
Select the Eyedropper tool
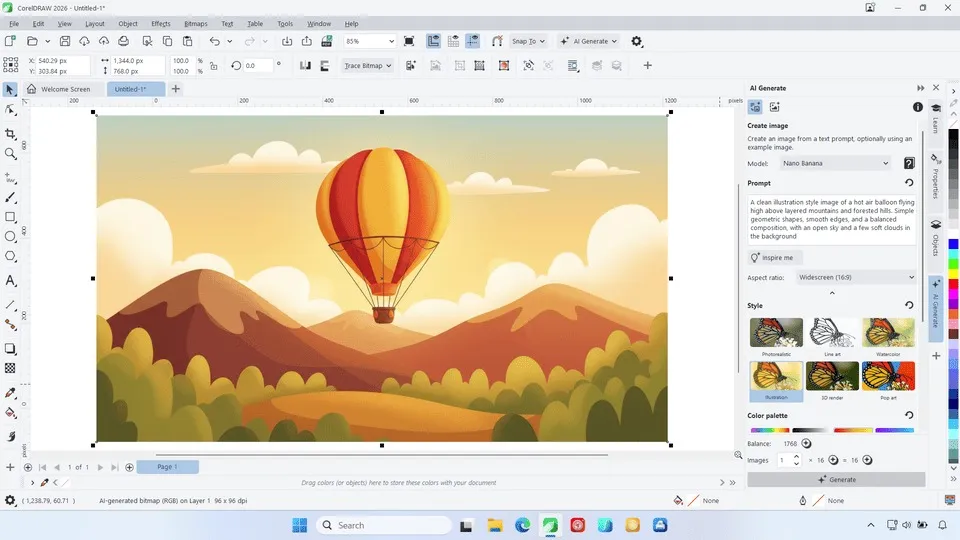(11, 392)
